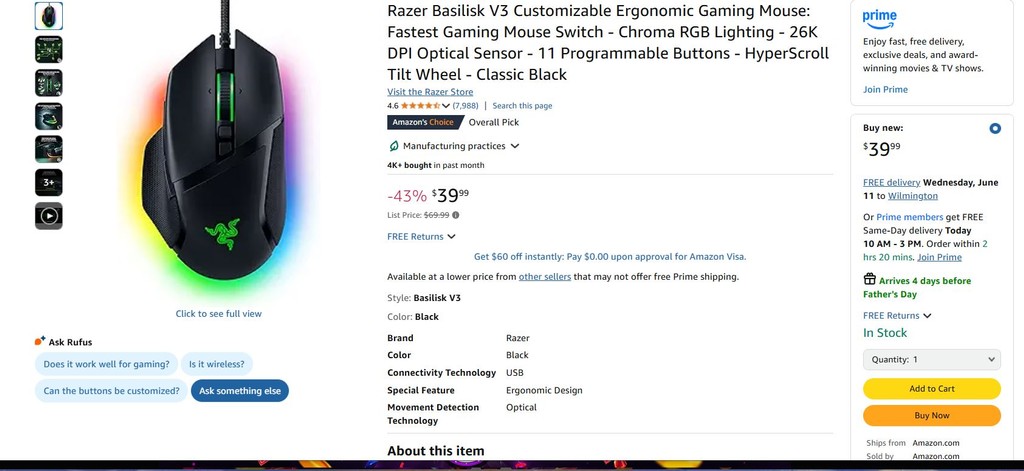
Task: Open the Quantity dropdown
Action: click(931, 359)
